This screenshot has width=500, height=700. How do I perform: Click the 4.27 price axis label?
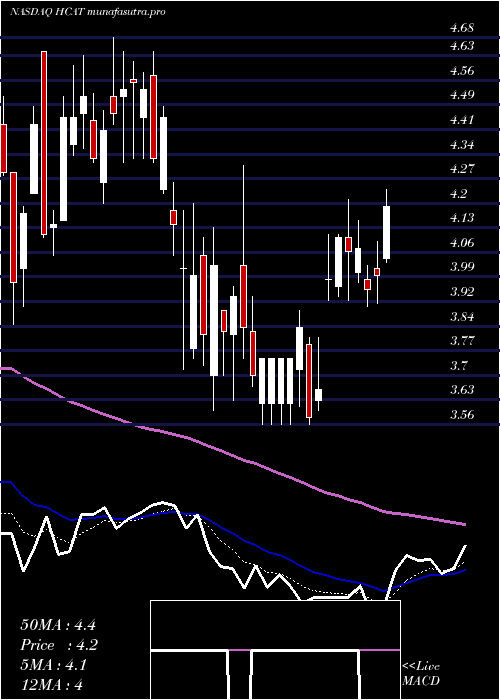pyautogui.click(x=461, y=169)
